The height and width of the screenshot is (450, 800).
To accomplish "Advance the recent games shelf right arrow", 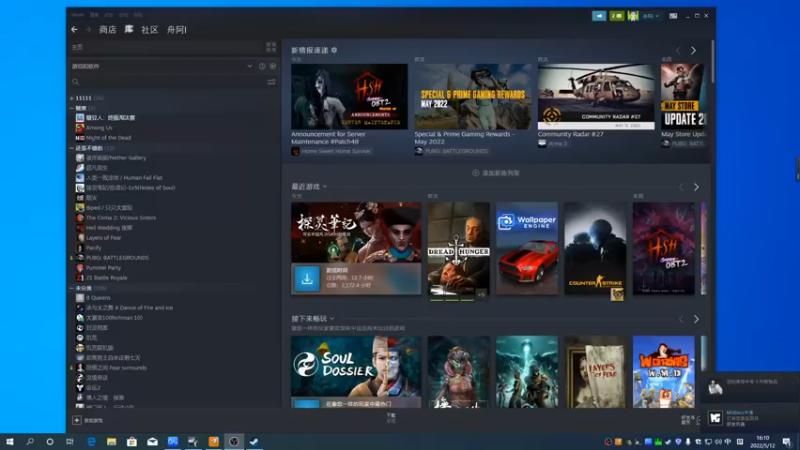I will tap(696, 187).
